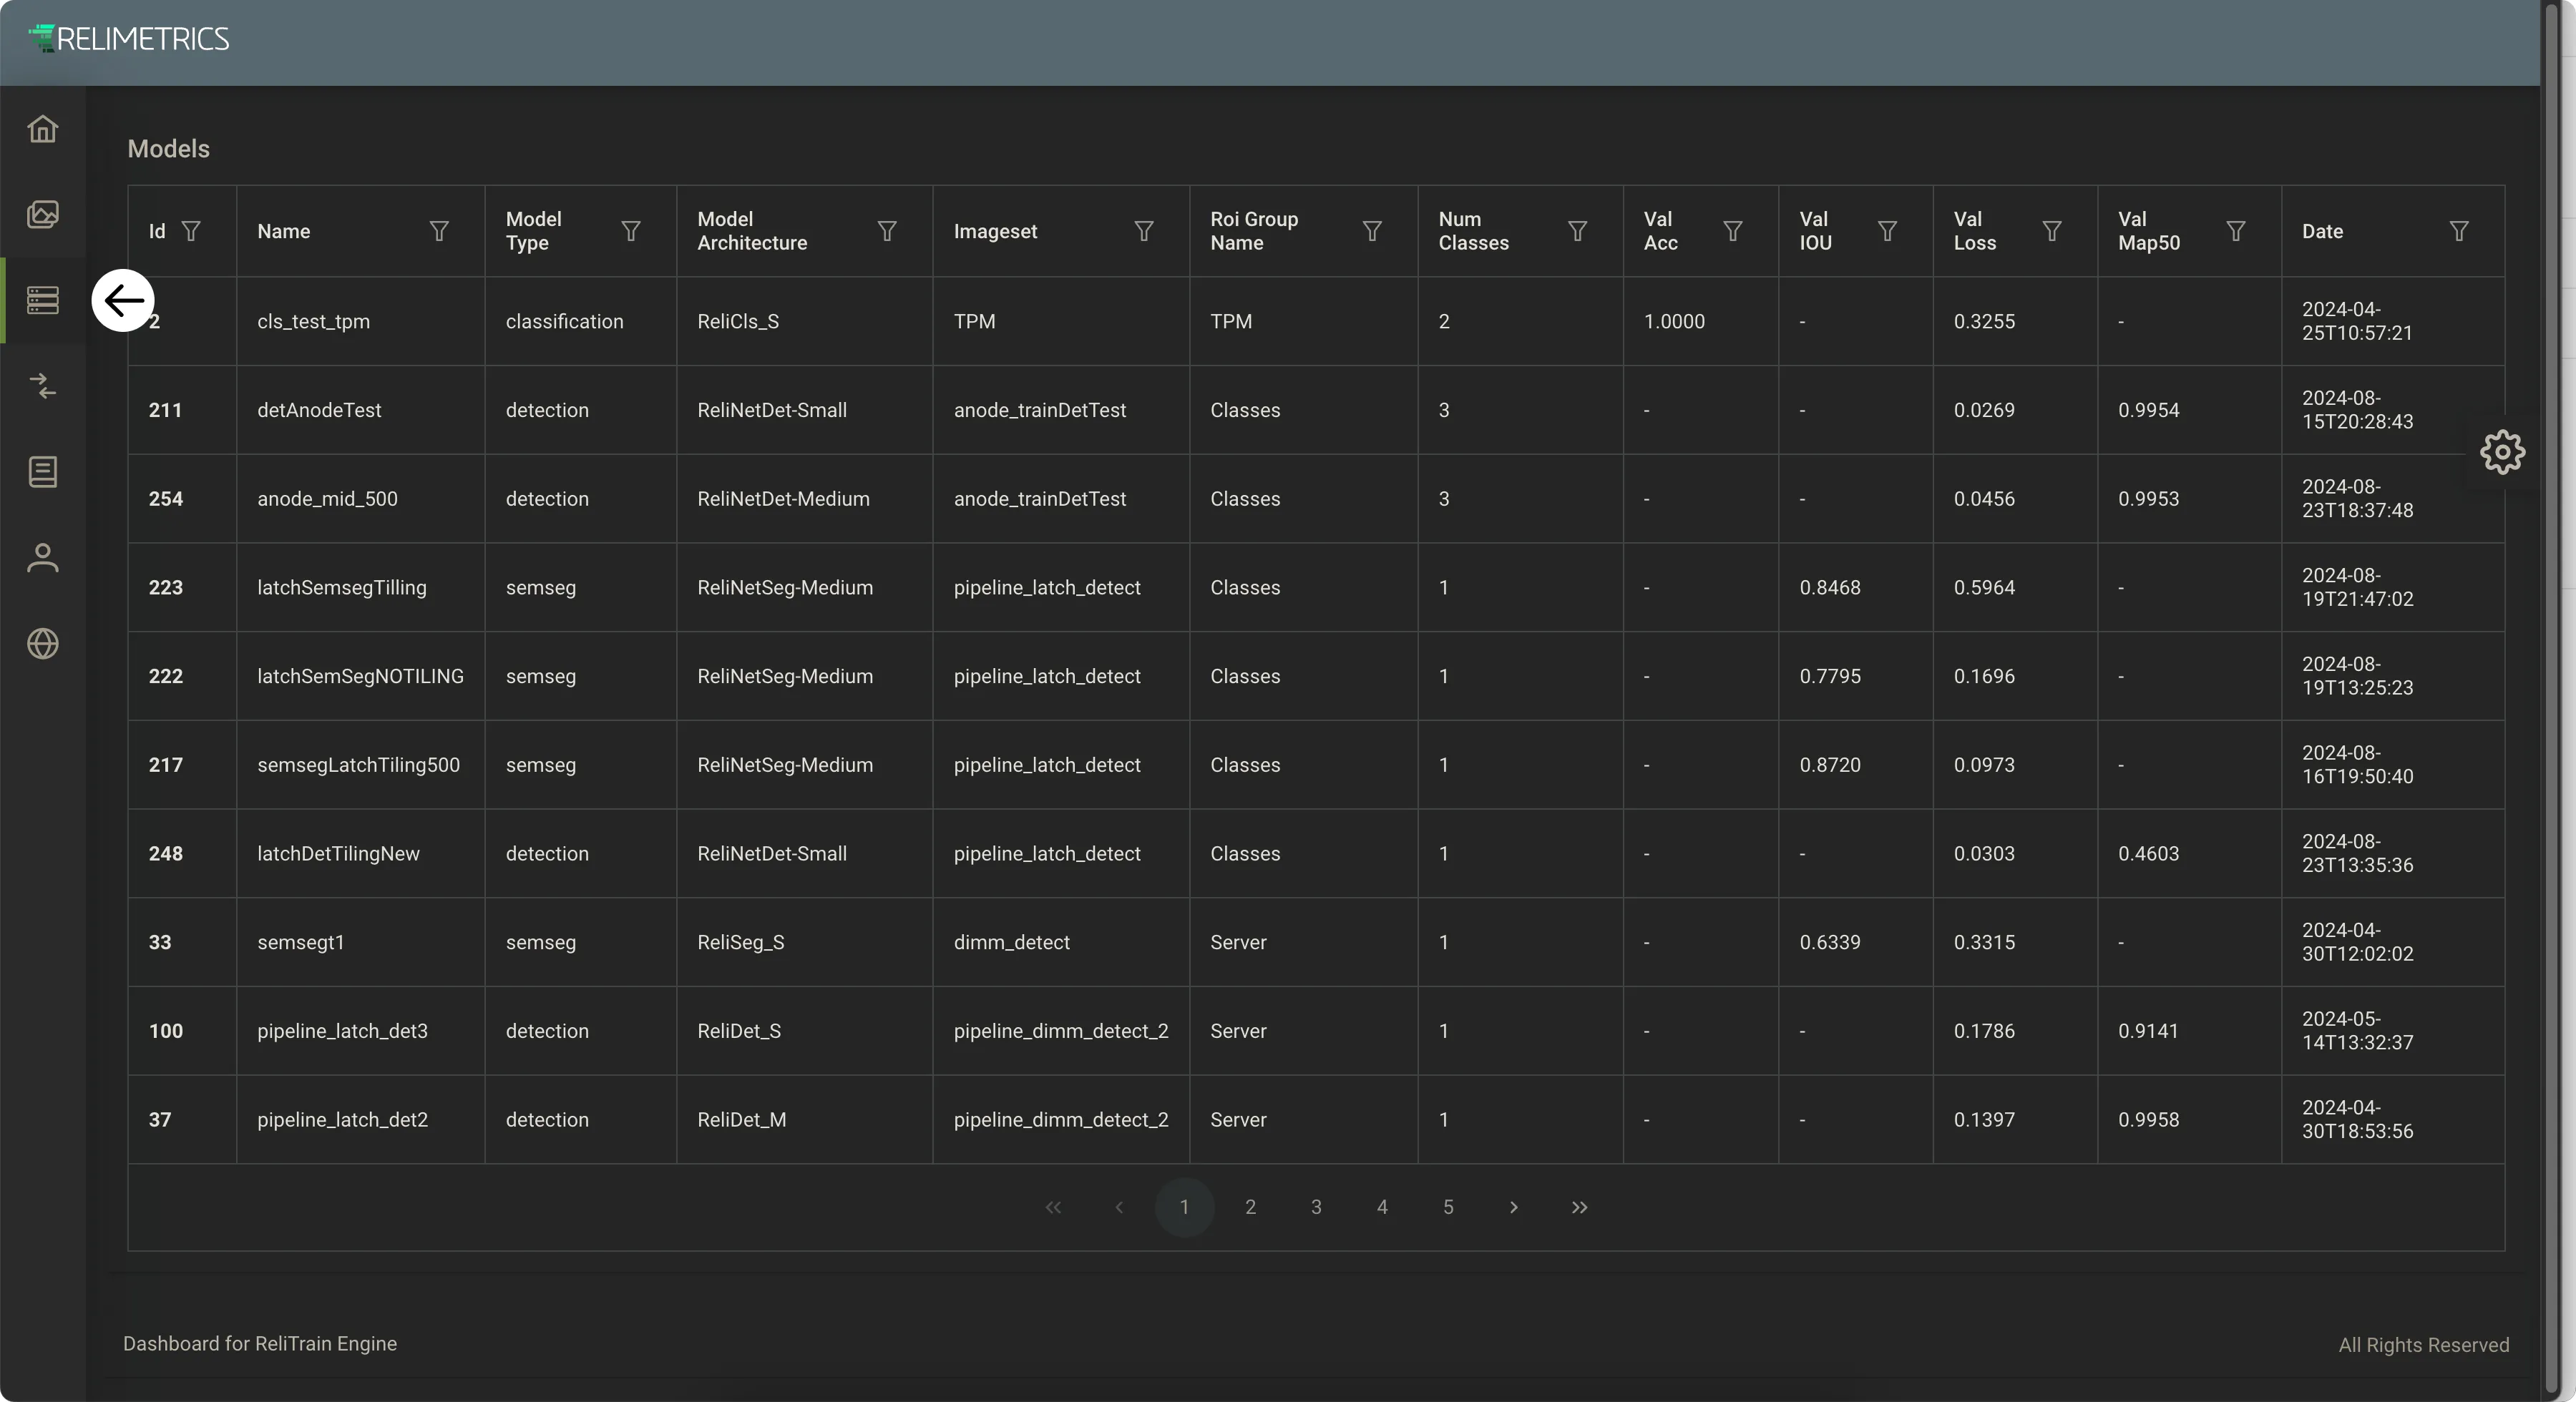Viewport: 2576px width, 1402px height.
Task: Click the Relimetrics logo
Action: pos(129,39)
